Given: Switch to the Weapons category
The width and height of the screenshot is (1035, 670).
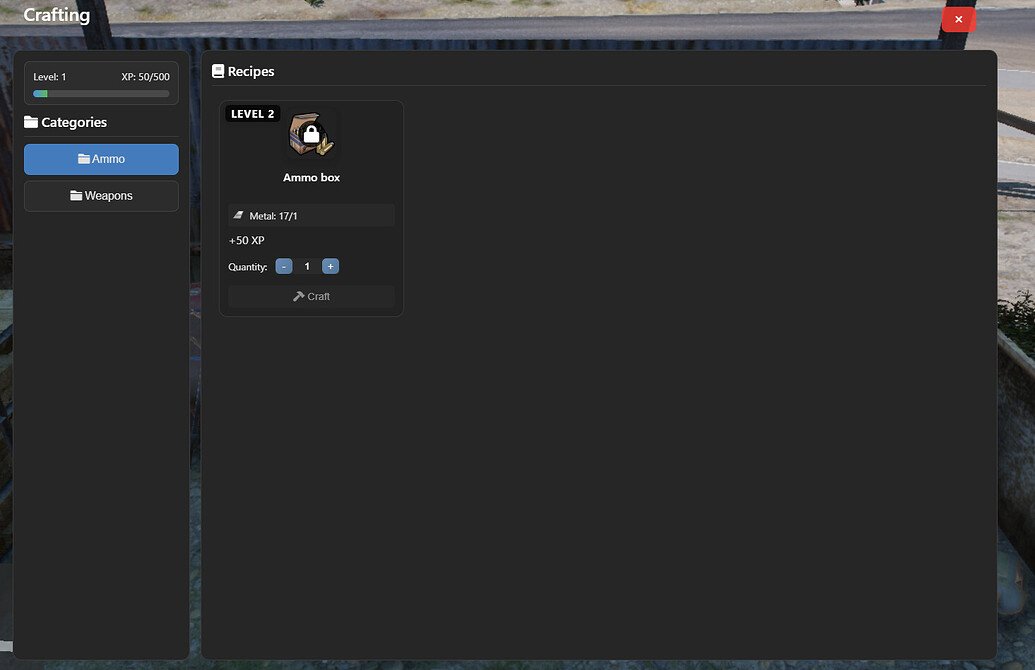Looking at the screenshot, I should coord(101,195).
